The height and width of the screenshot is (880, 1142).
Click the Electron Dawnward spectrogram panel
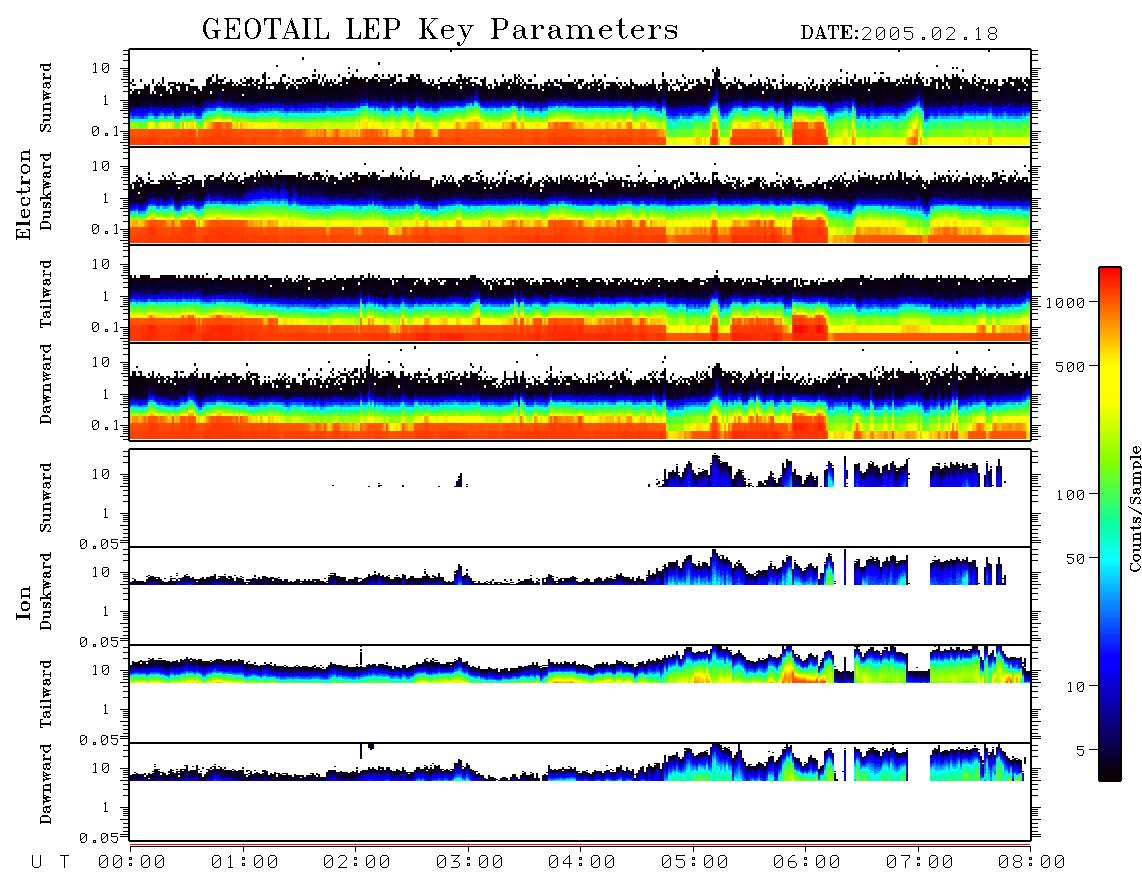click(580, 391)
